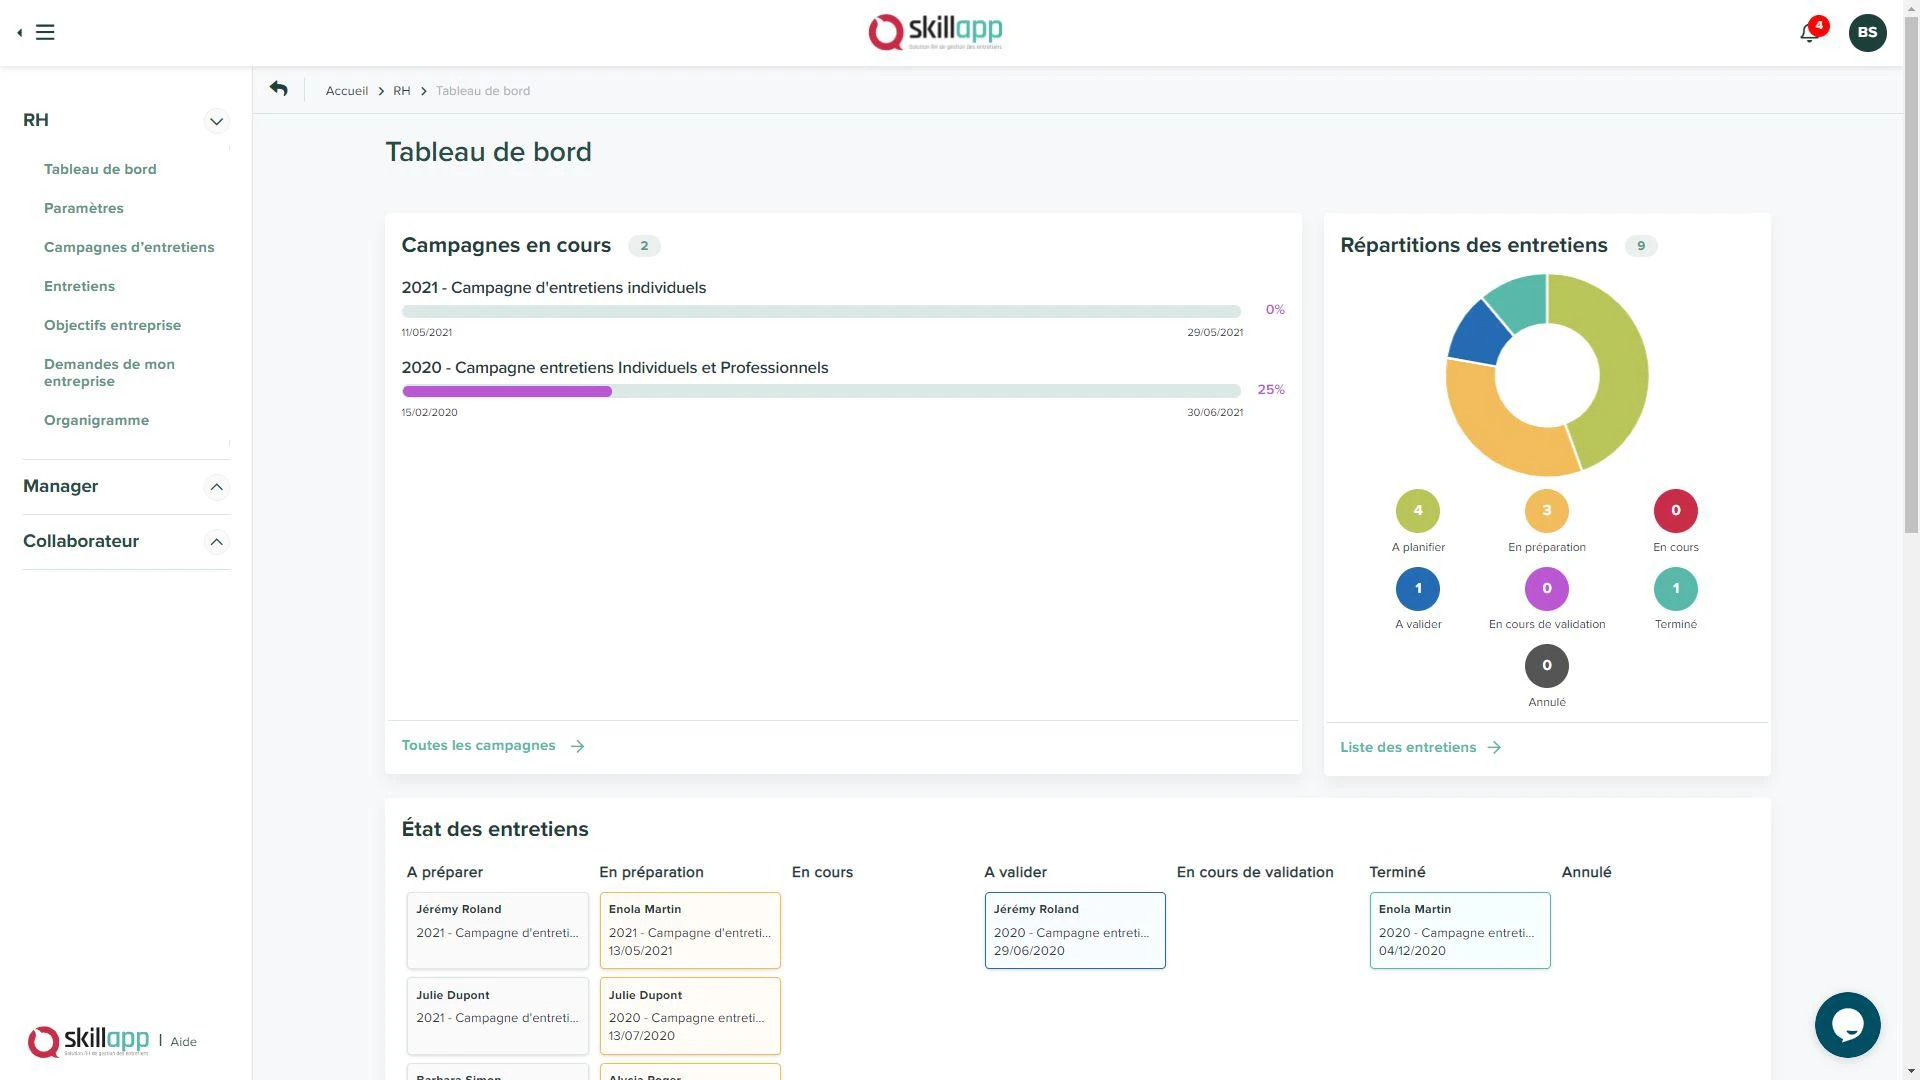Click the Campagnes en cours count badge 2
1920x1080 pixels.
[644, 246]
